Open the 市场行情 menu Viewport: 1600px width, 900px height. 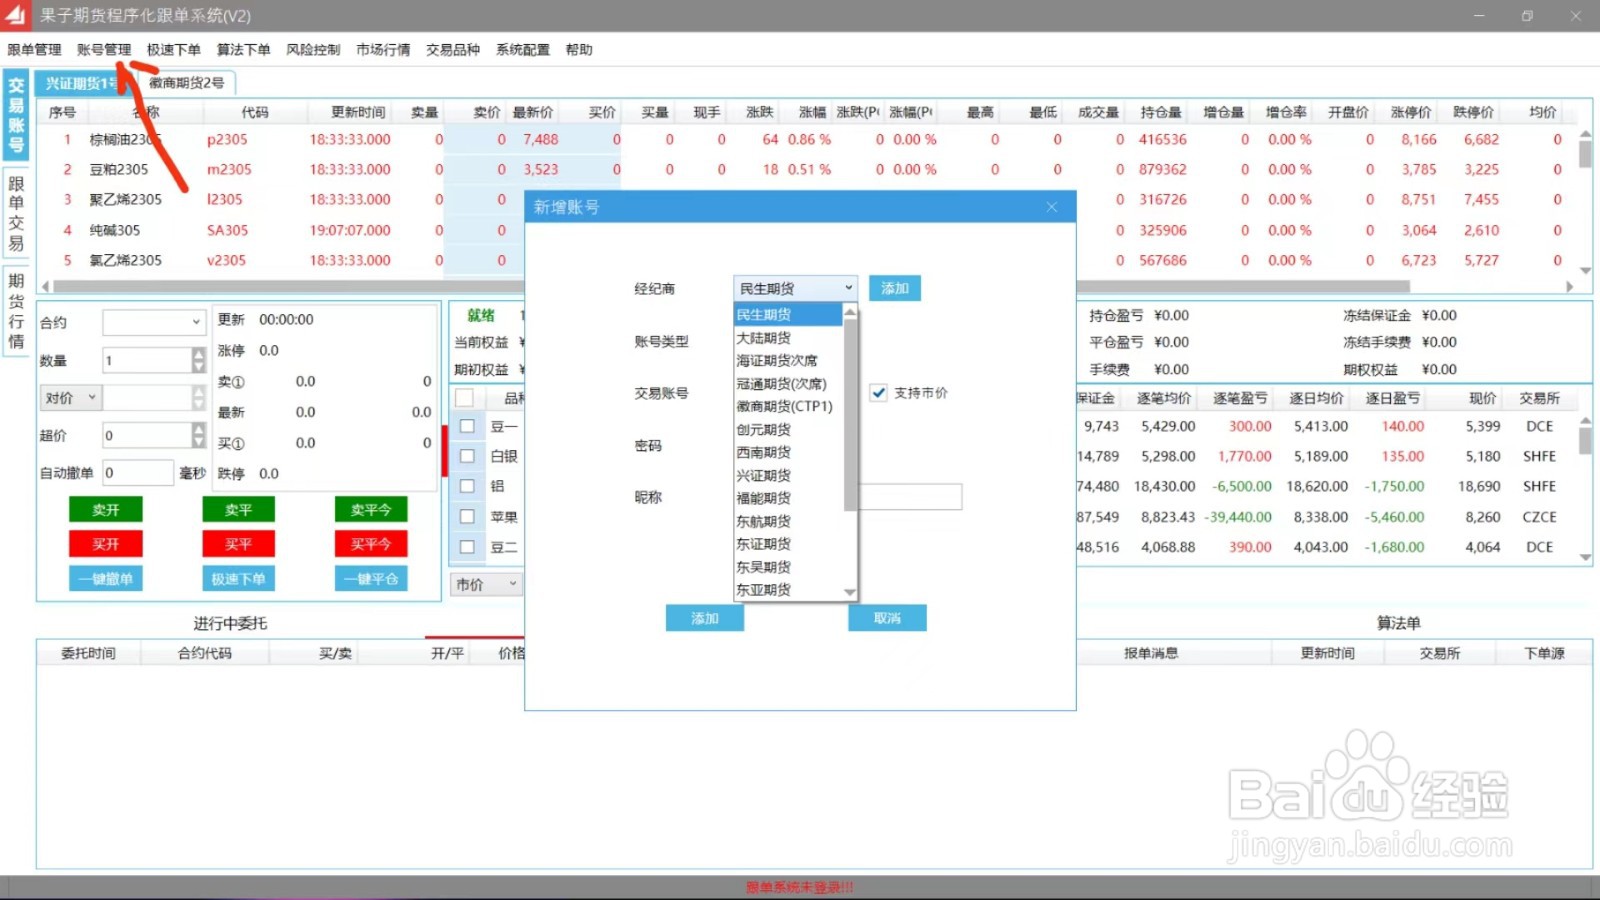(x=383, y=49)
